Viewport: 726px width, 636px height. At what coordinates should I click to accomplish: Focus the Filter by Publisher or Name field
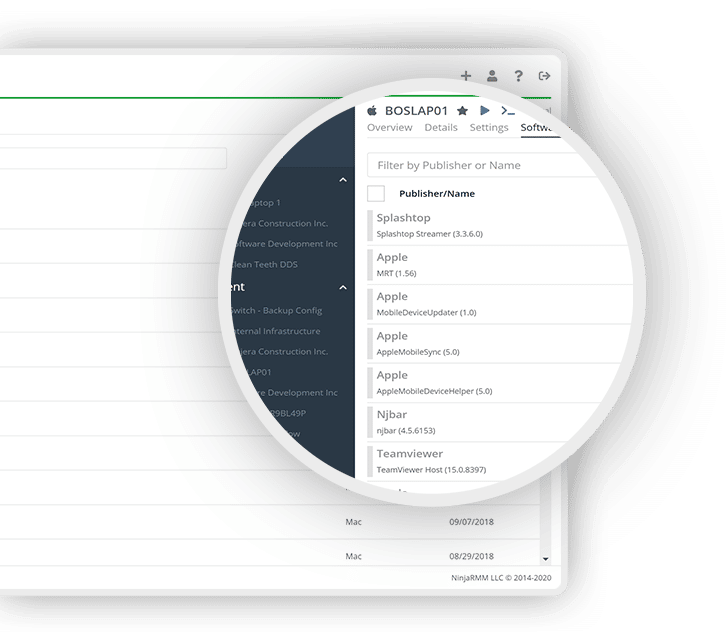coord(482,165)
